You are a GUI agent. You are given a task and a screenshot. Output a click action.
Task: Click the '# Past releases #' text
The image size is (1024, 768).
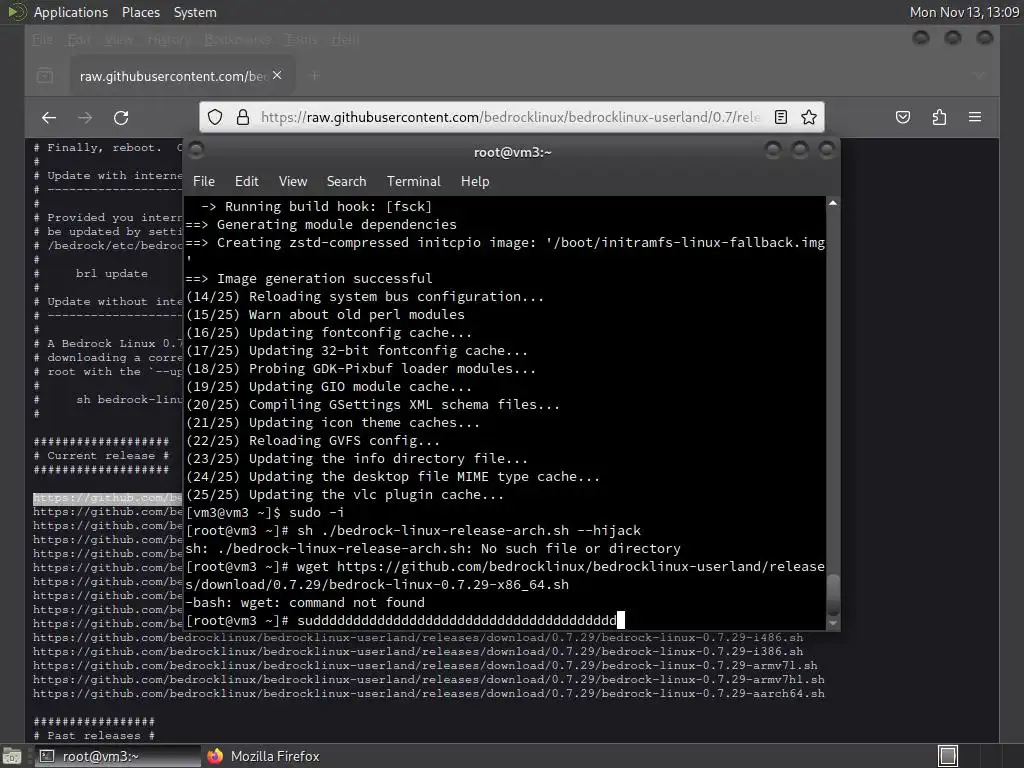94,735
